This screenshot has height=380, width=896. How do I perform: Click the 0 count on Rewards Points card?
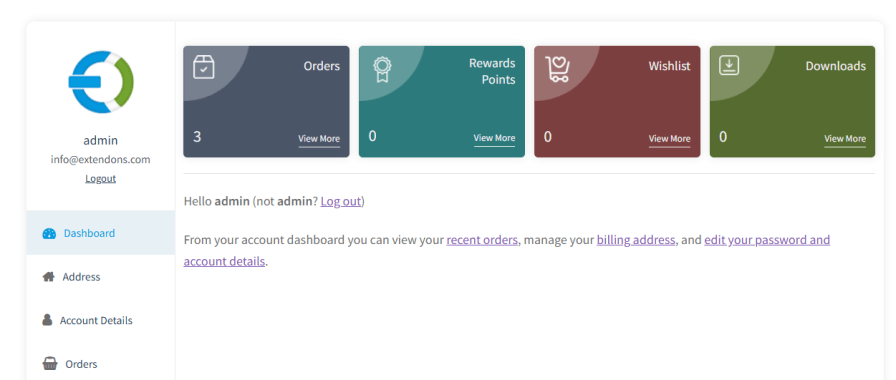pos(373,136)
